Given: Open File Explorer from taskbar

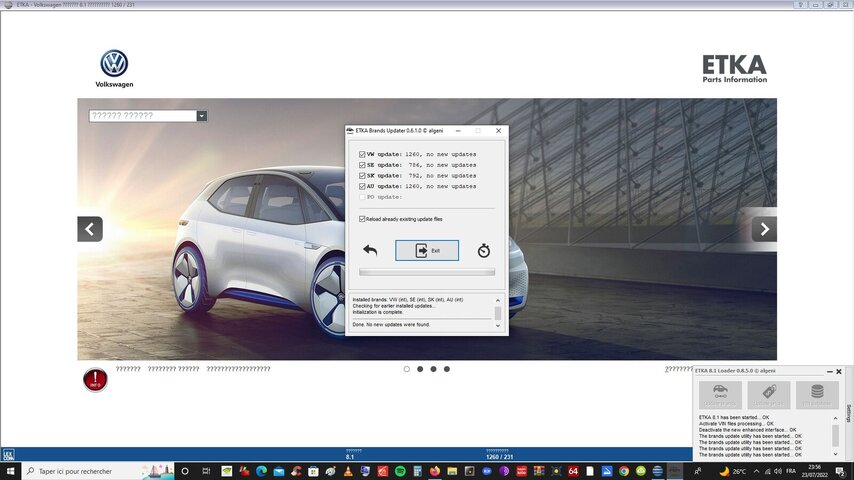Looking at the screenshot, I should (452, 471).
